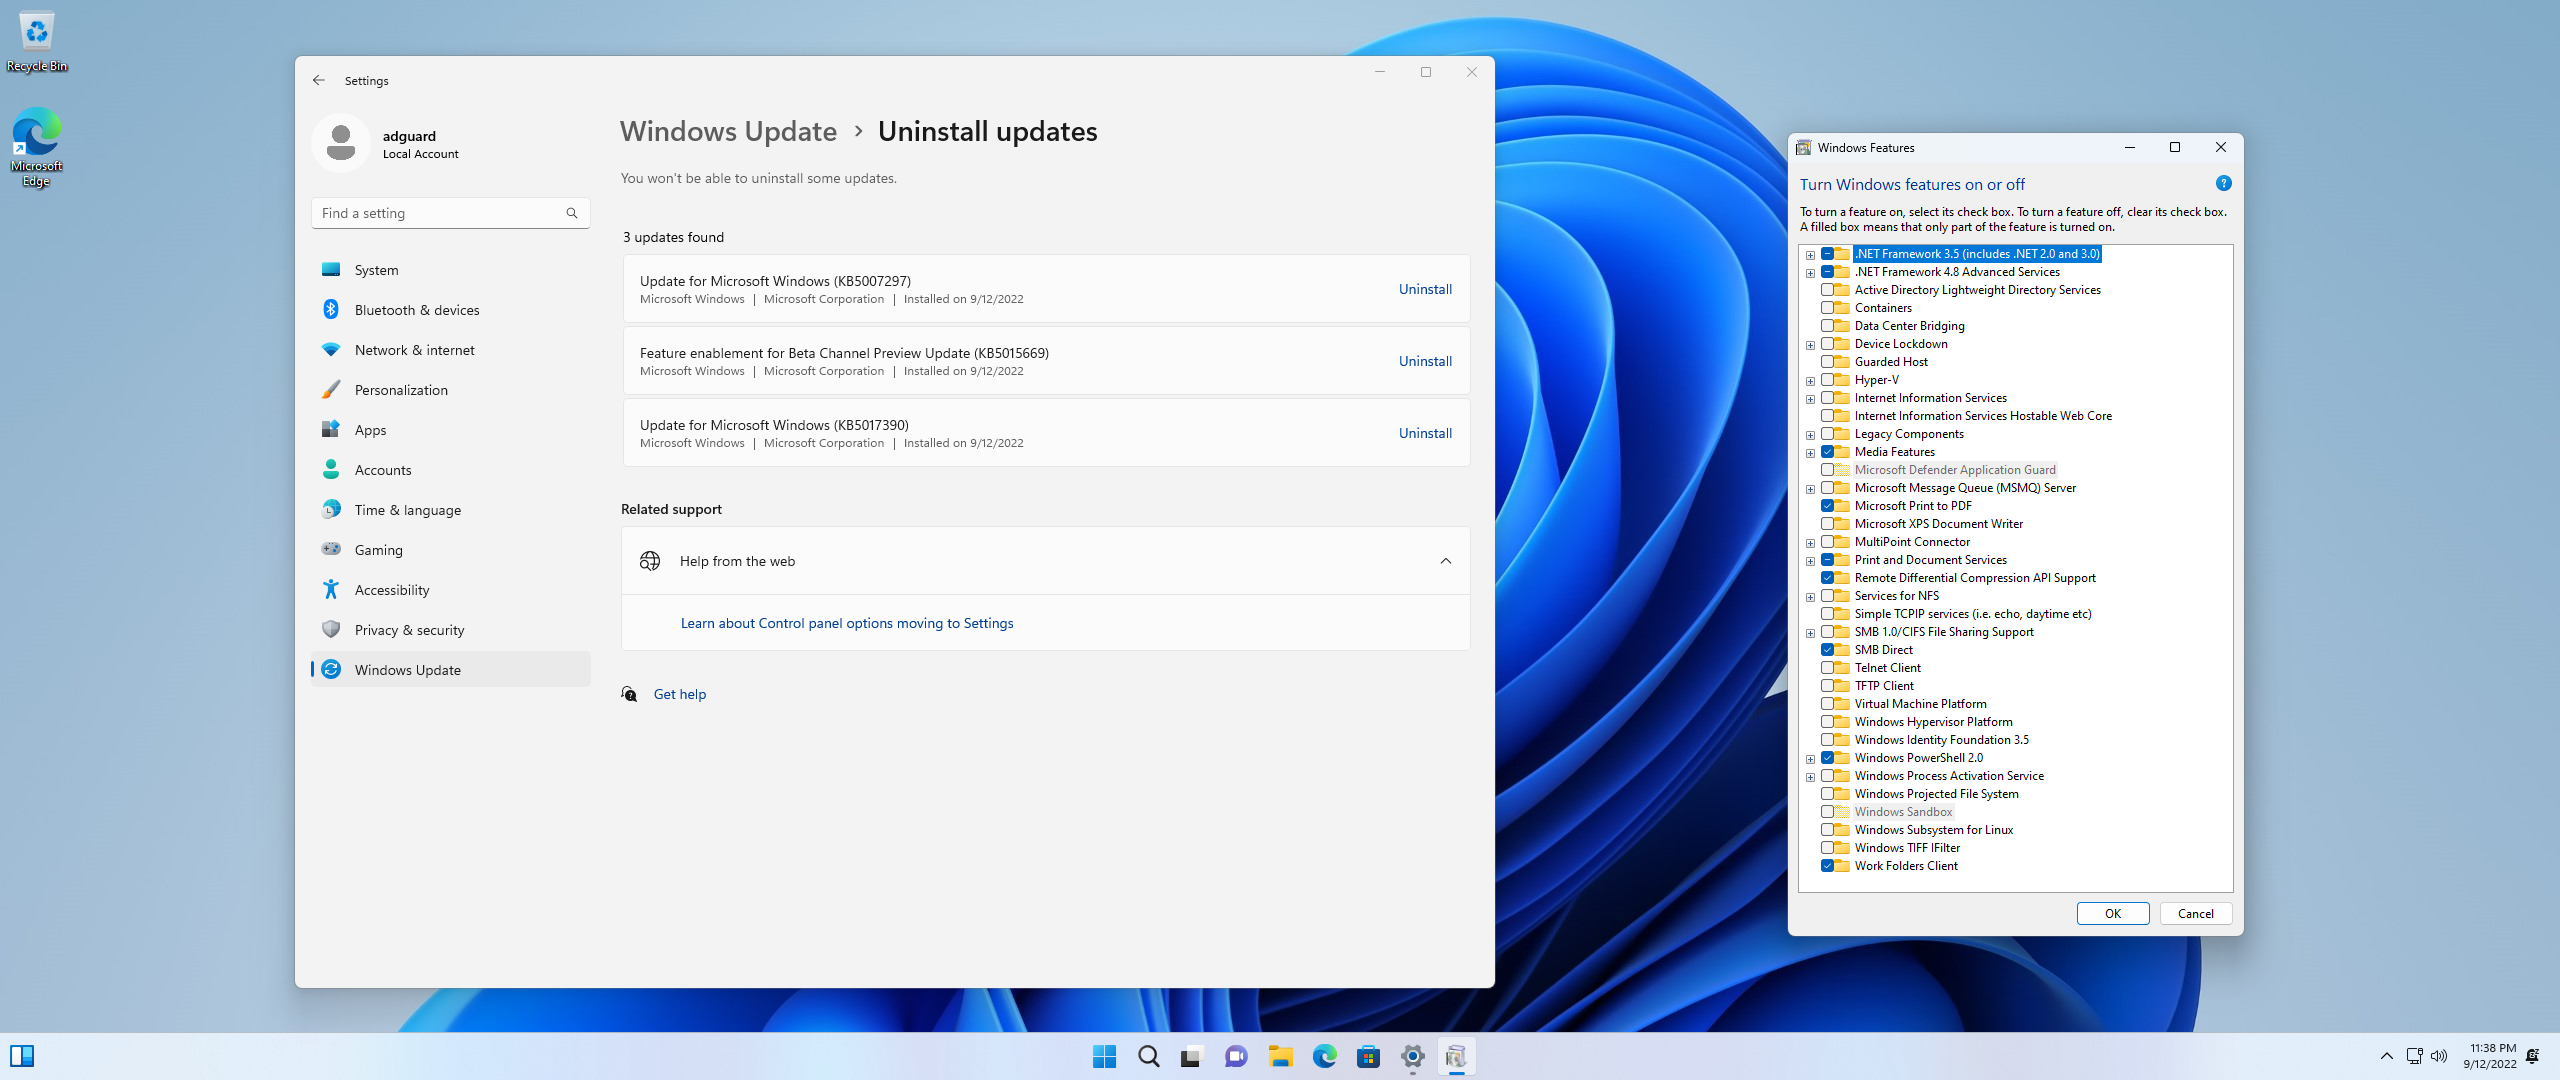Expand the Legacy Components node

(1810, 435)
